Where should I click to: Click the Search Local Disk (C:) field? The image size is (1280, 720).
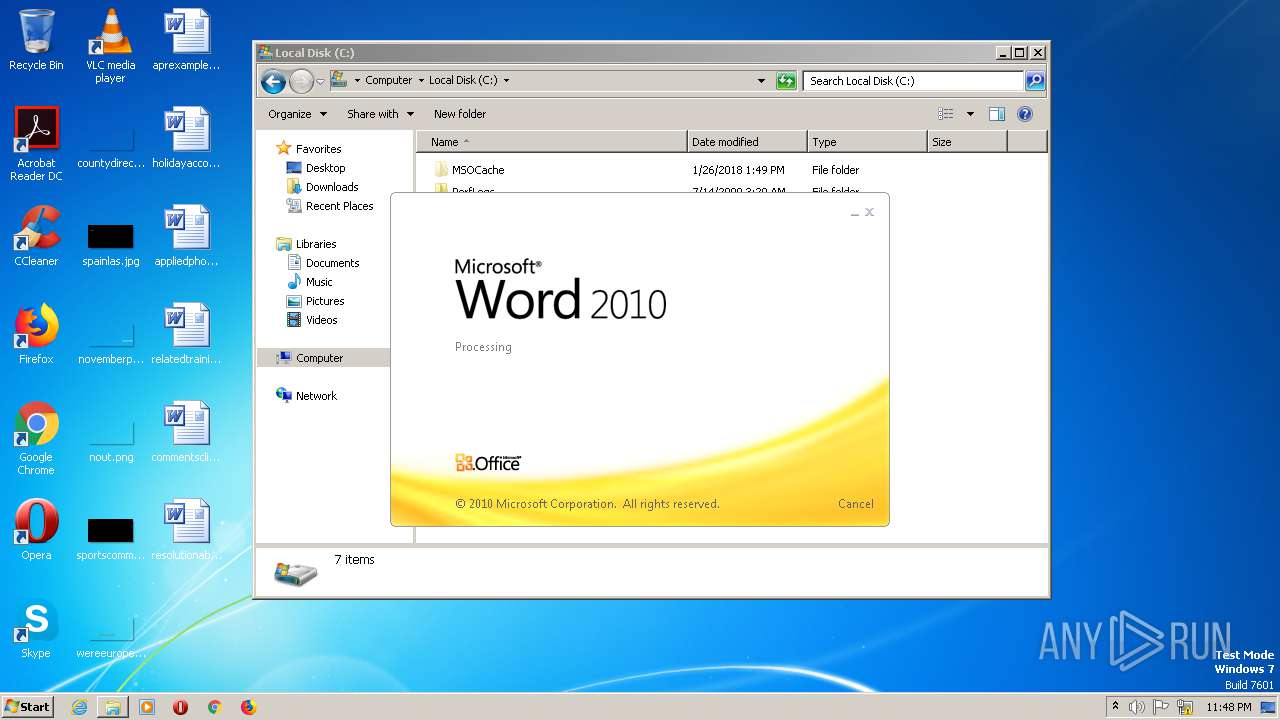(913, 81)
